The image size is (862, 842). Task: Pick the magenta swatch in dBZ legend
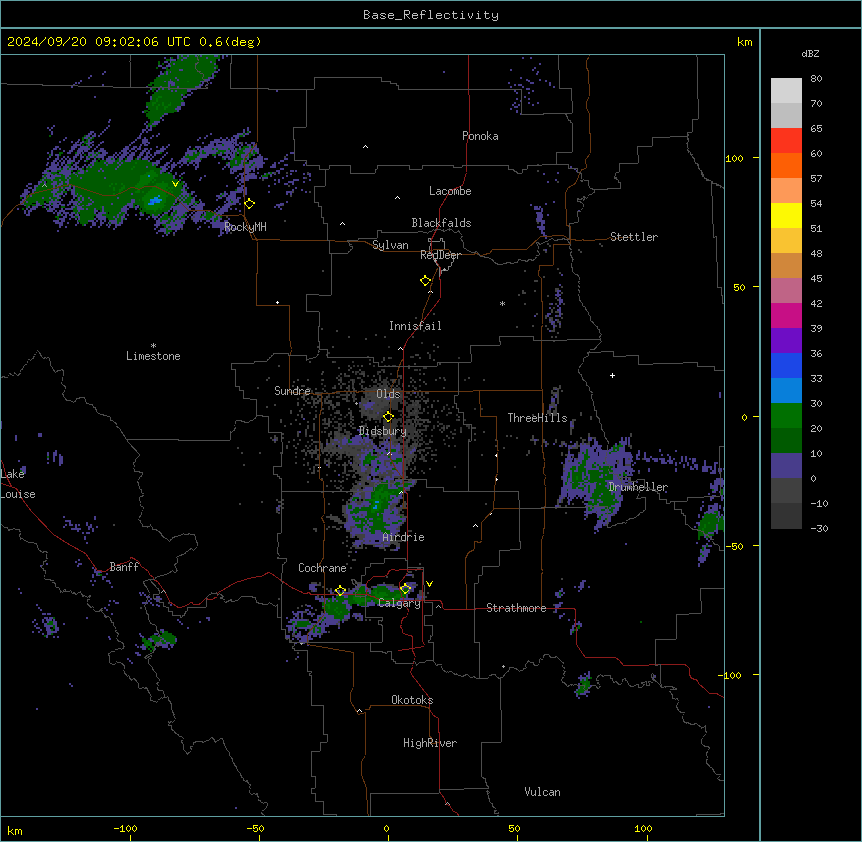click(786, 315)
